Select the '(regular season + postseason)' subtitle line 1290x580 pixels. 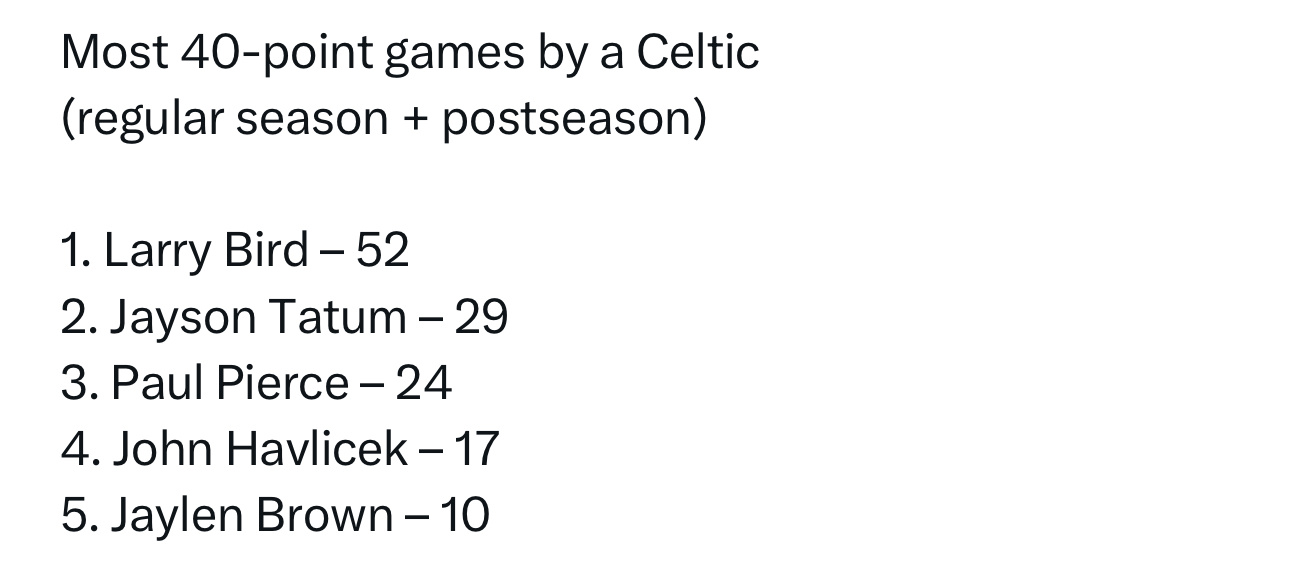pos(384,119)
